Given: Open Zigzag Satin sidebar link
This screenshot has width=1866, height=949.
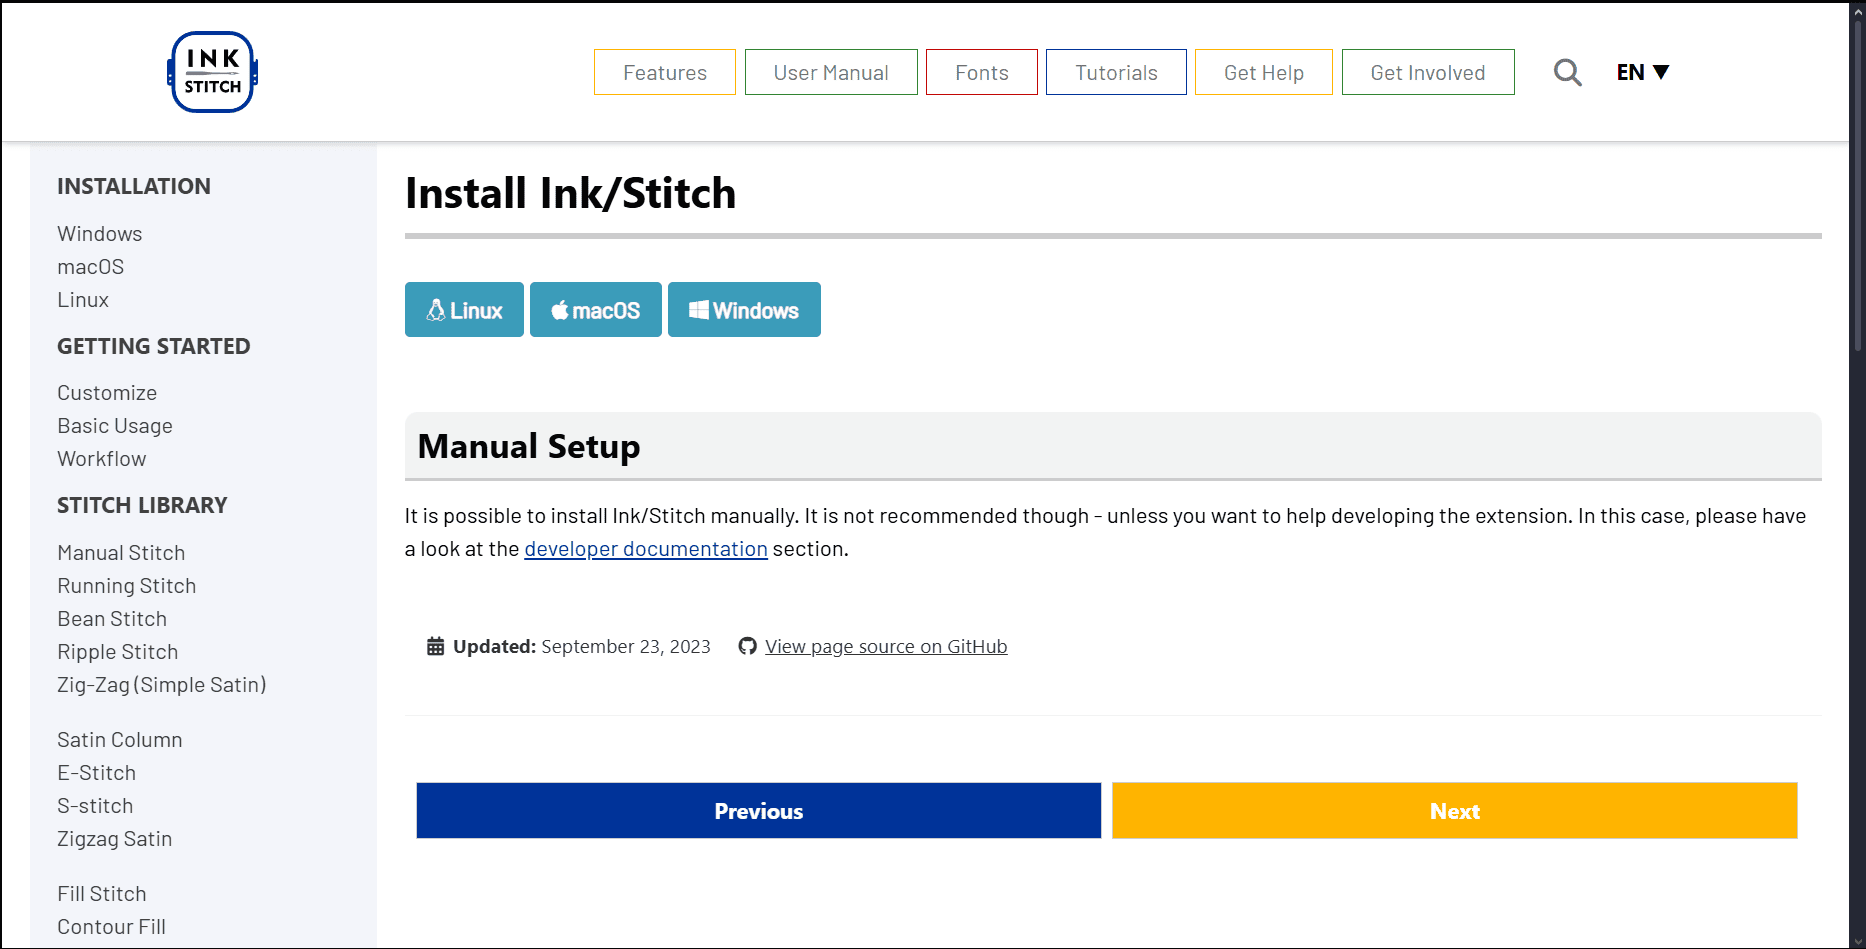Looking at the screenshot, I should [115, 839].
